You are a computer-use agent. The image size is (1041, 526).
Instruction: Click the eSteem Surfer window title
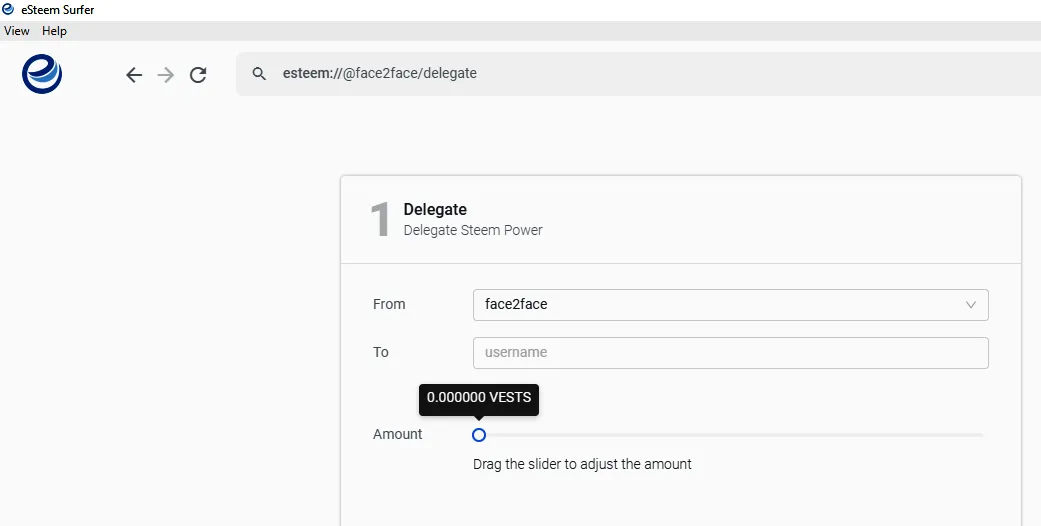[x=58, y=9]
